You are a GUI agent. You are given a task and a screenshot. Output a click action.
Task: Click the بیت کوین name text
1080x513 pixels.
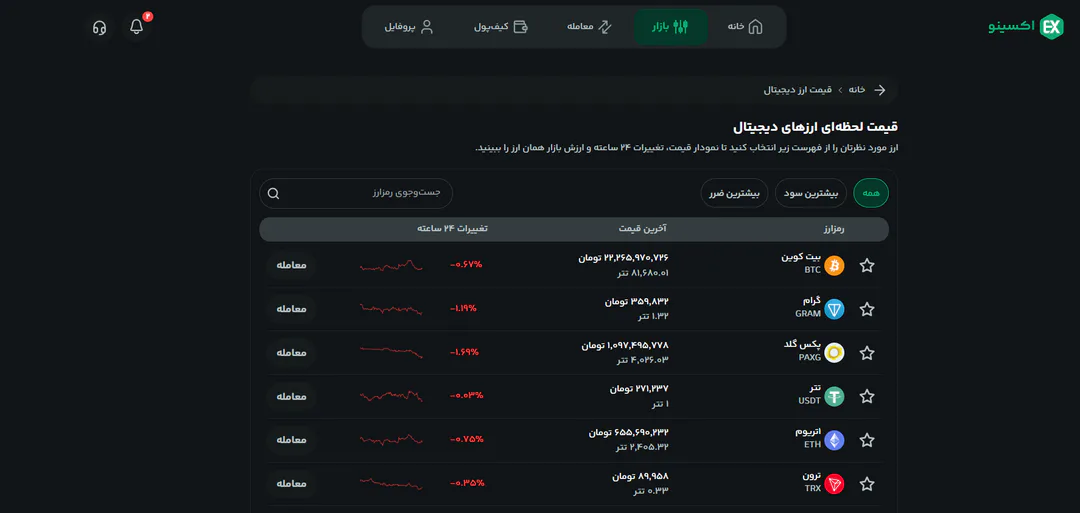coord(801,258)
